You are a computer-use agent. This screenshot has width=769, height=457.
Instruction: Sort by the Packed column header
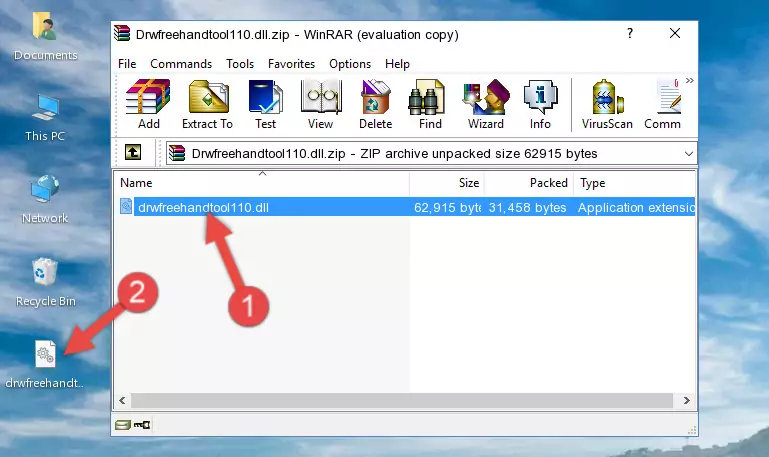coord(529,183)
